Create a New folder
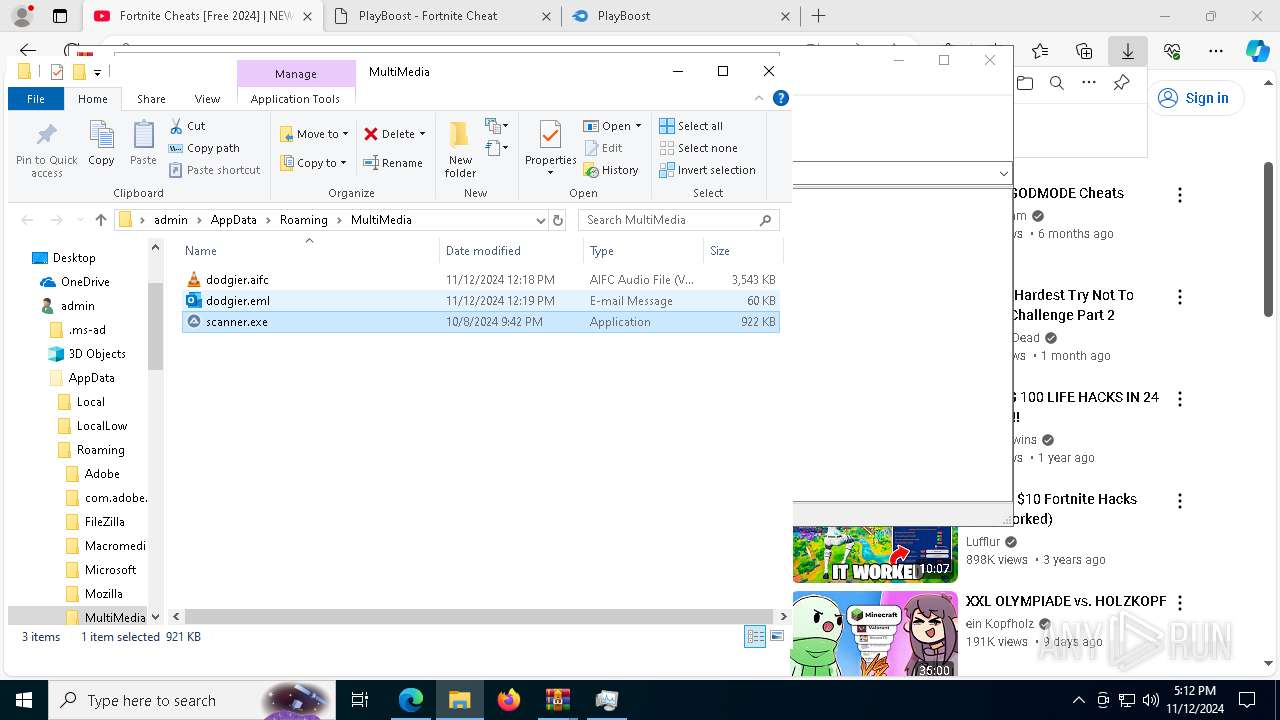Image resolution: width=1280 pixels, height=720 pixels. click(x=460, y=150)
